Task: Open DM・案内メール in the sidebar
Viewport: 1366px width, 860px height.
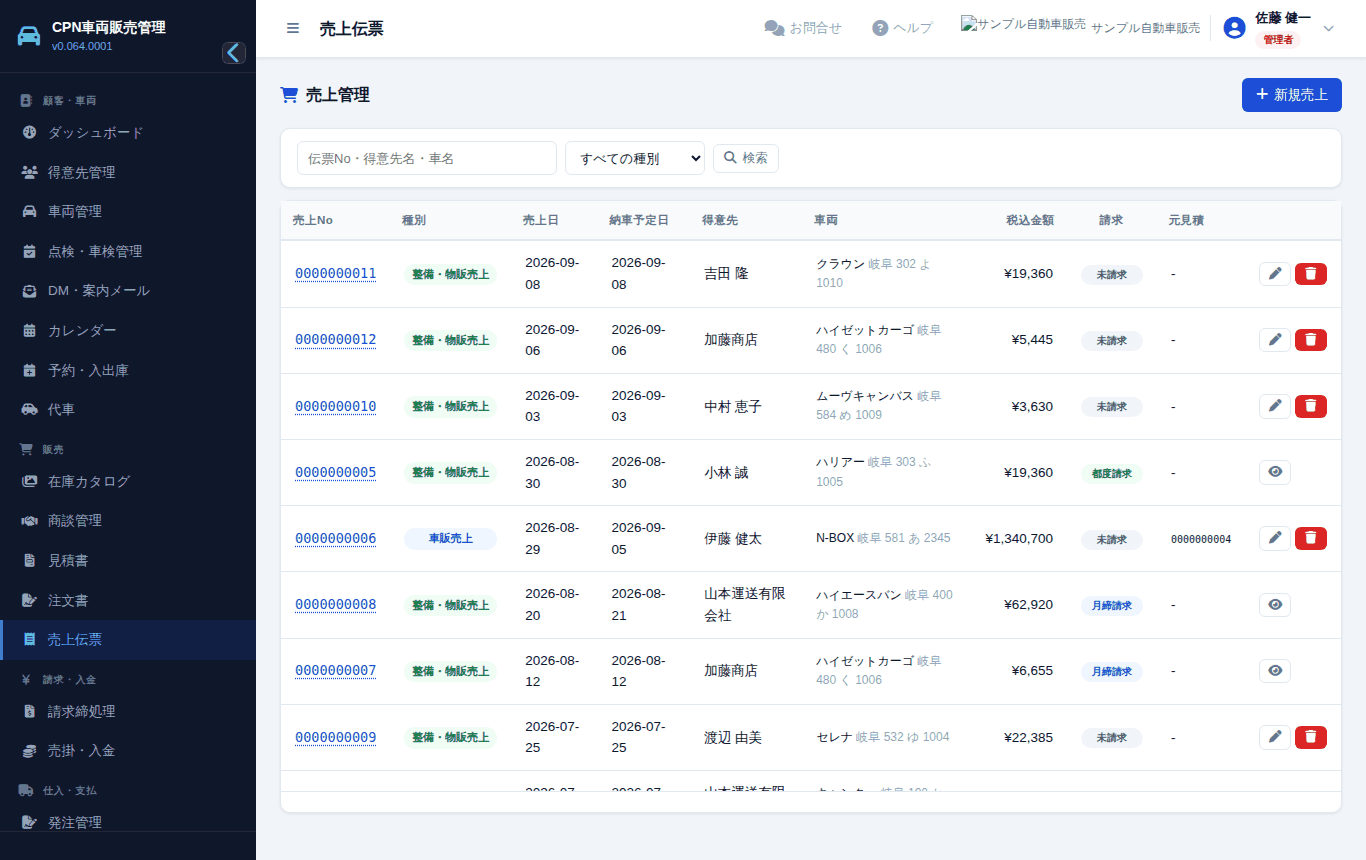Action: pos(128,291)
